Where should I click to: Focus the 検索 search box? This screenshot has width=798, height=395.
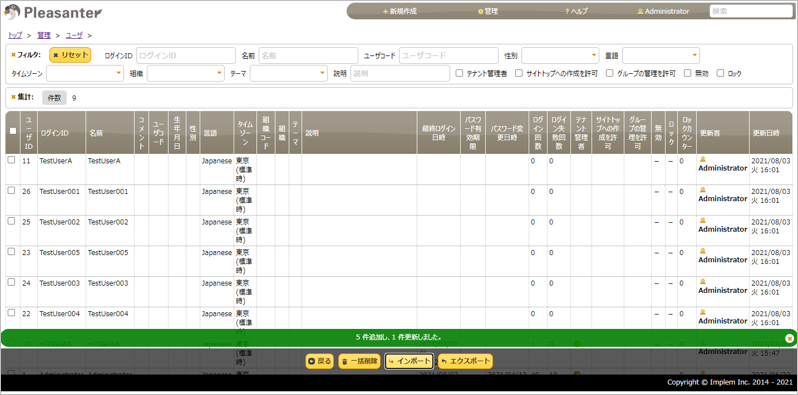(752, 11)
